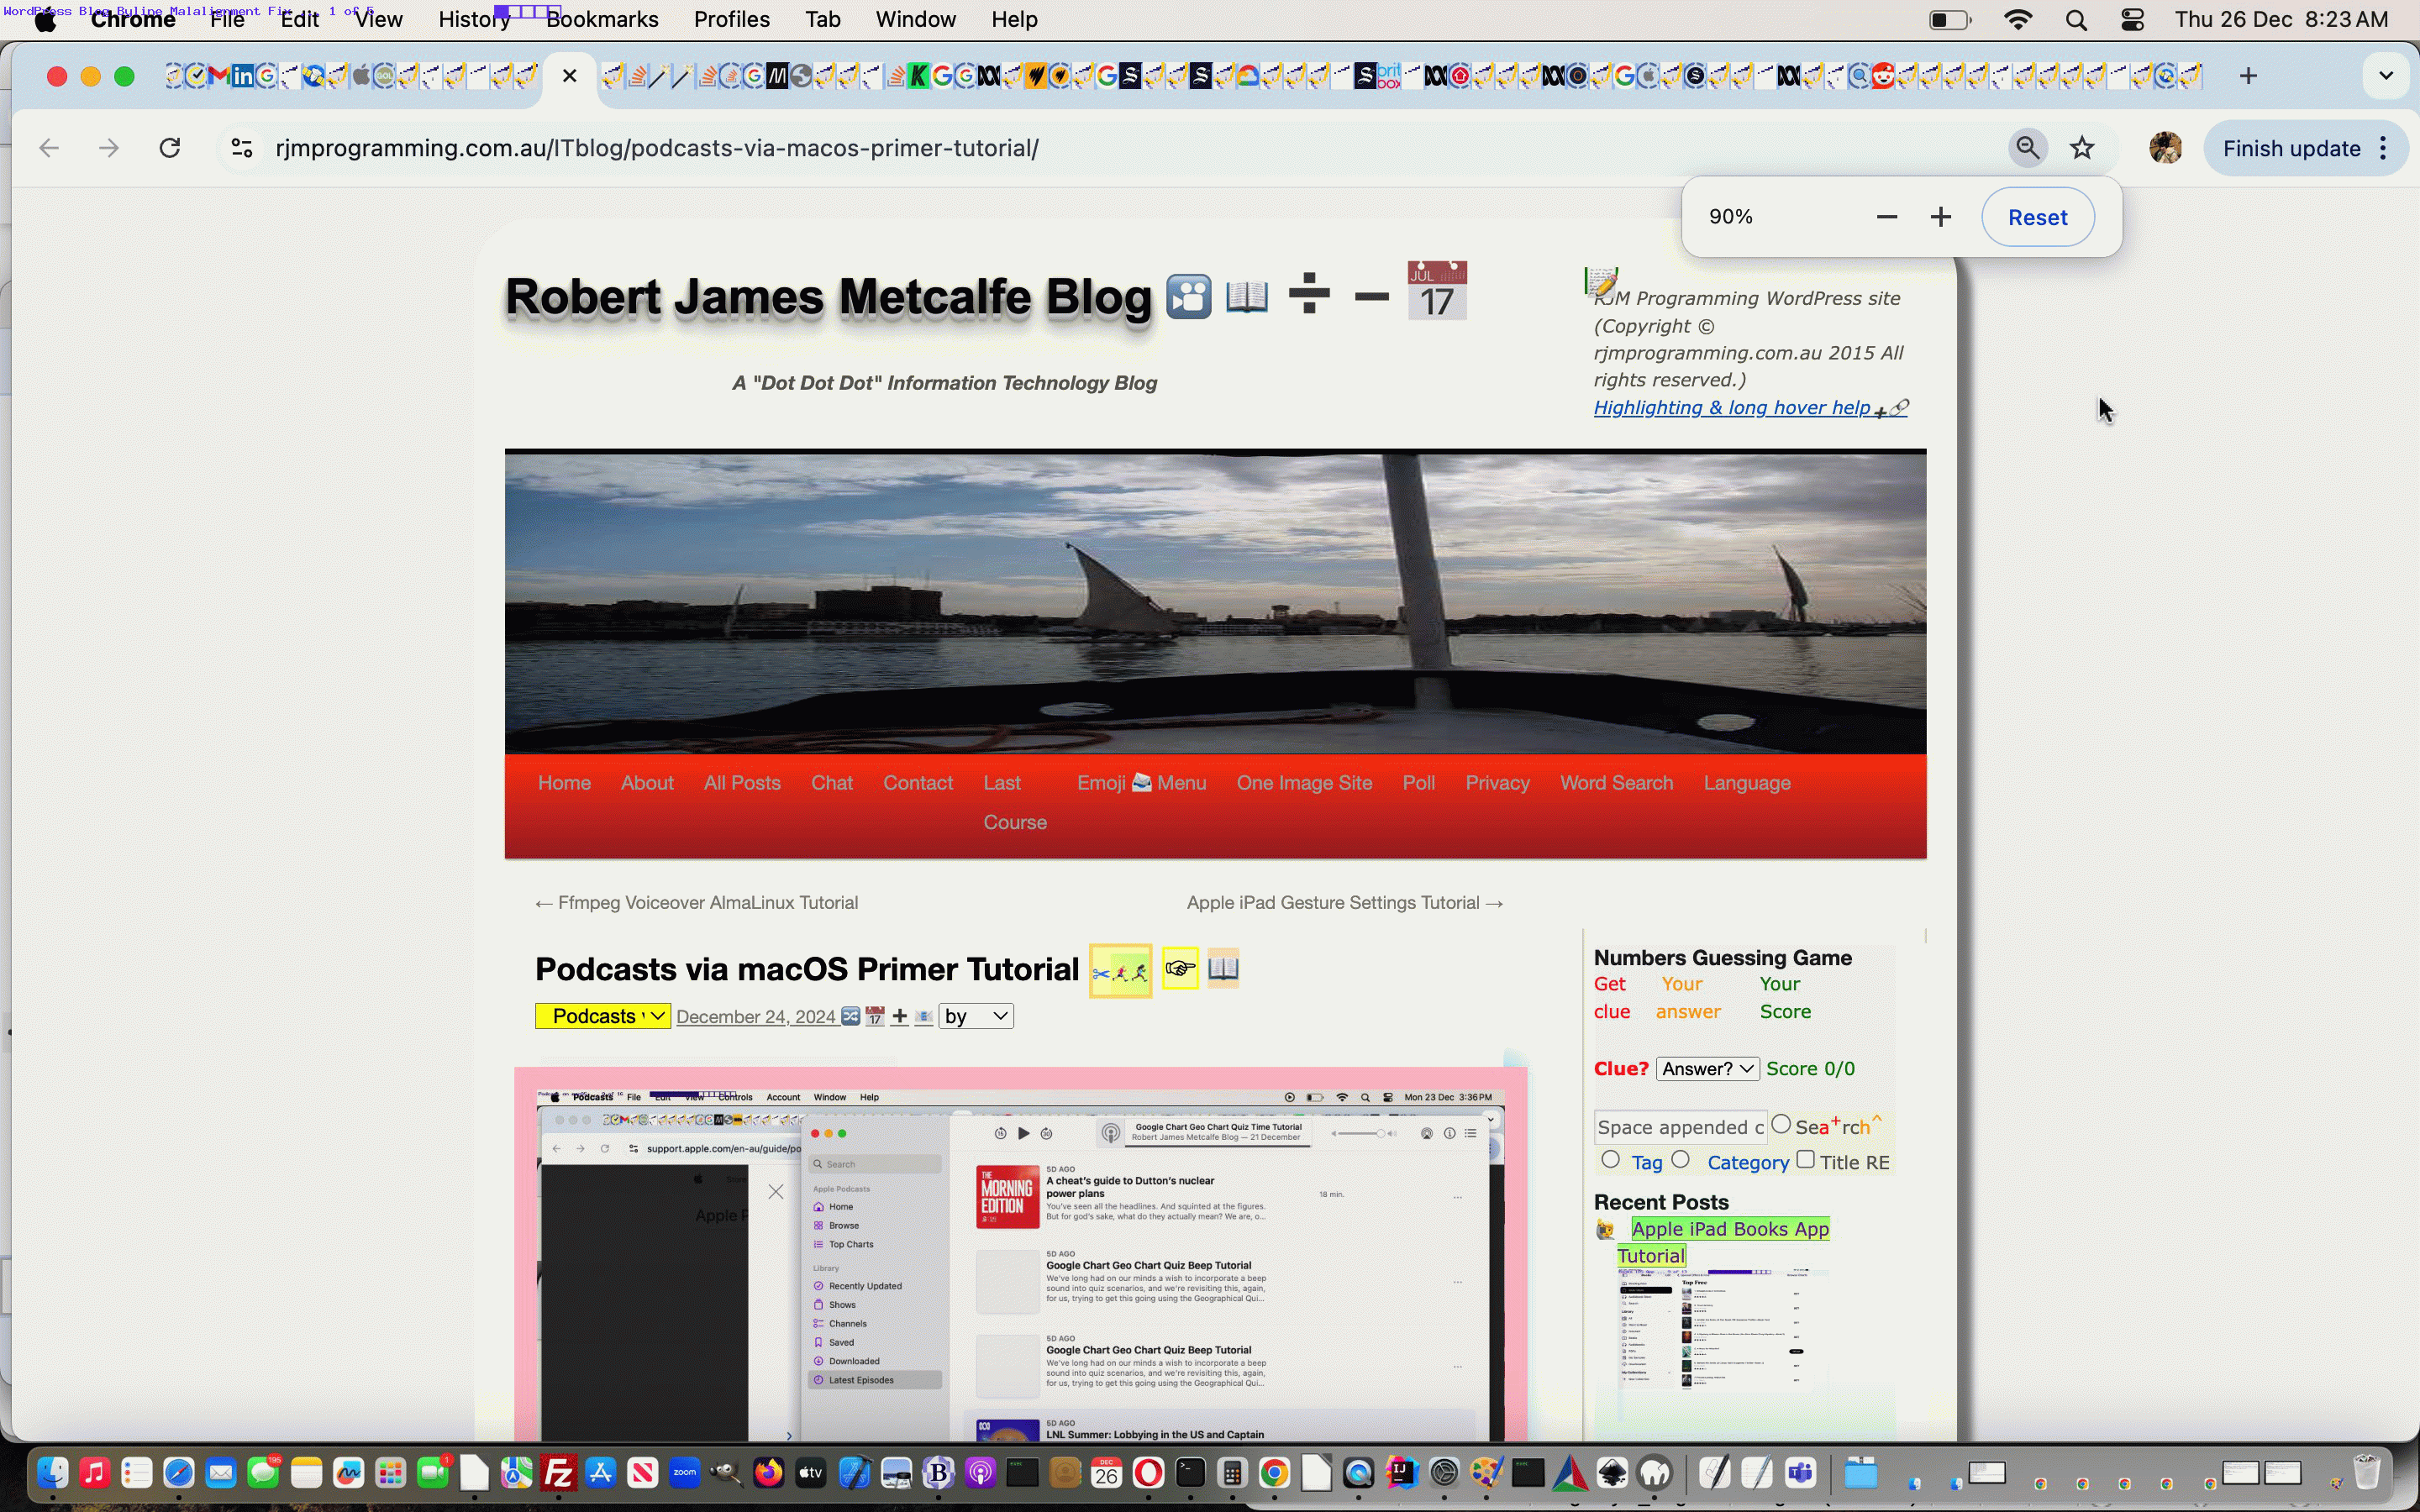2420x1512 pixels.
Task: Decrease zoom with the minus button
Action: [1886, 217]
